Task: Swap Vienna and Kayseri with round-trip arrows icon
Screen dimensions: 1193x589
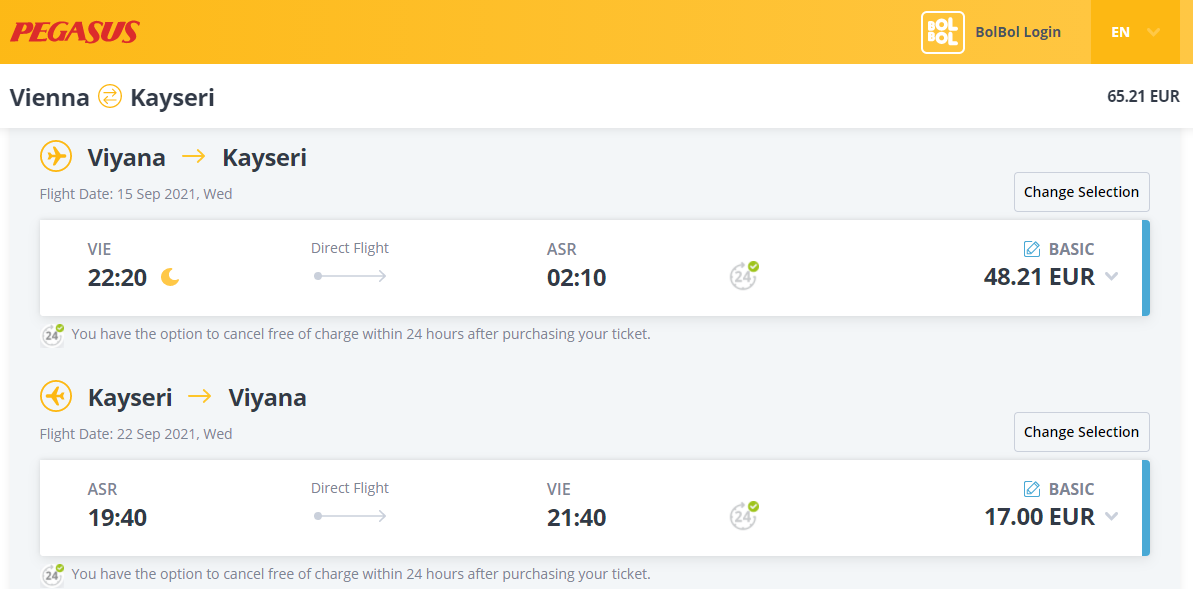Action: pyautogui.click(x=110, y=97)
